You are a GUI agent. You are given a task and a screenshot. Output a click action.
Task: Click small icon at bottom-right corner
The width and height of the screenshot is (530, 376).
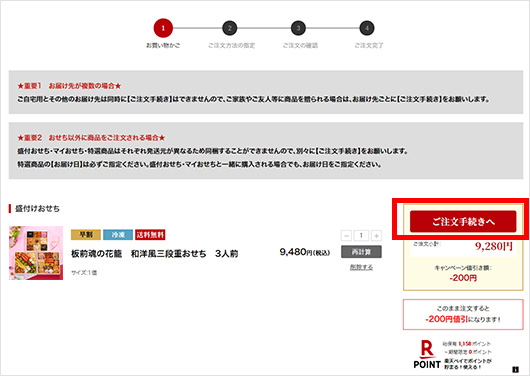pyautogui.click(x=515, y=370)
